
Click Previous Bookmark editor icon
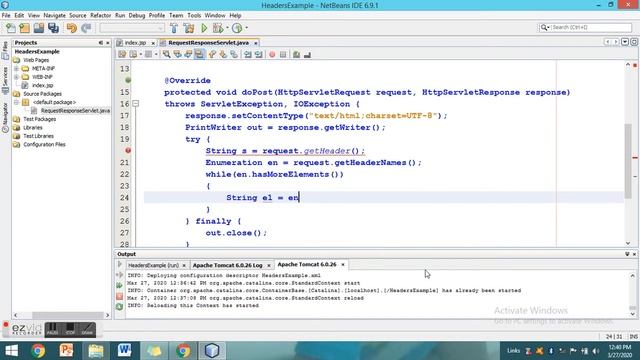[x=212, y=54]
